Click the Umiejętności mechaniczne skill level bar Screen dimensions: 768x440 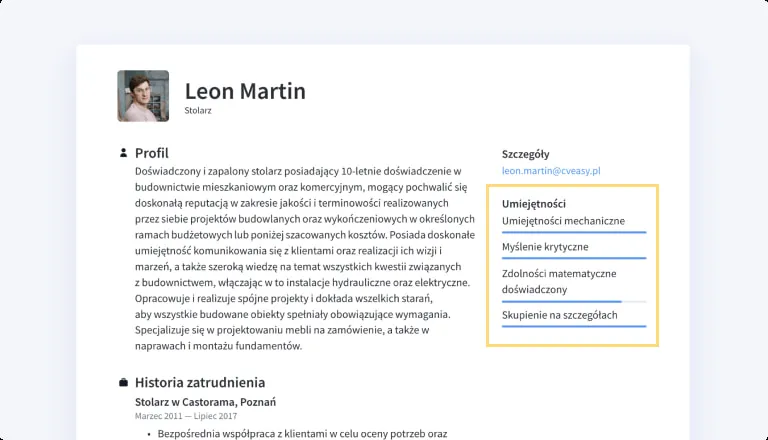point(574,232)
